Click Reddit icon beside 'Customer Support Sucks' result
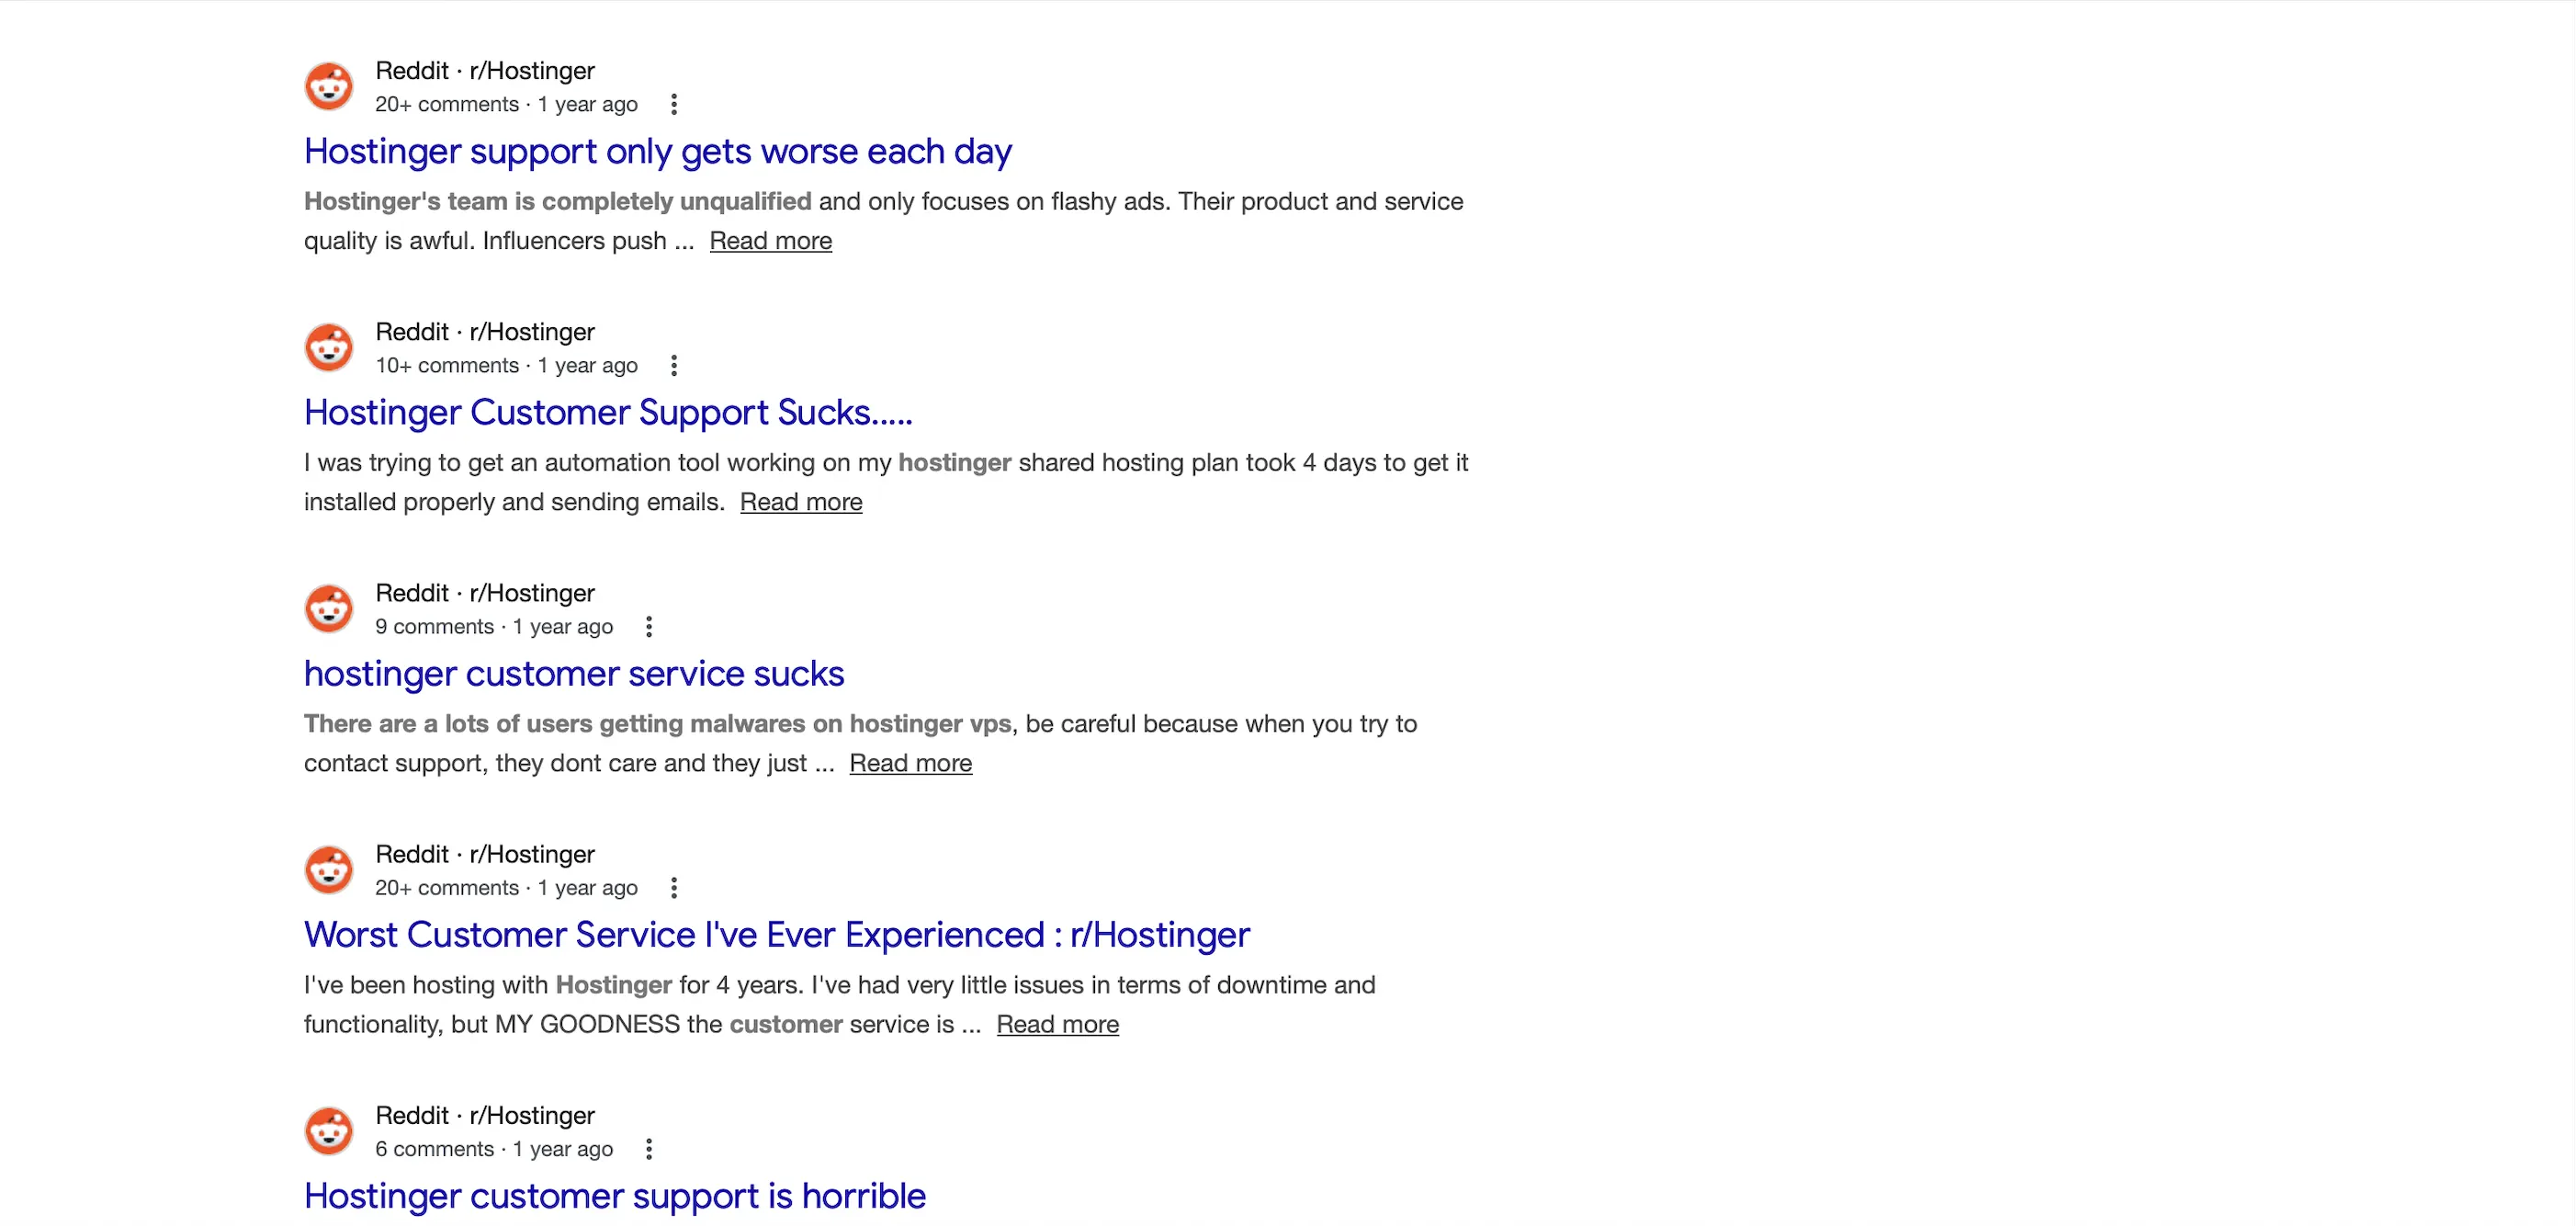Screen dimensions: 2576x1226 pyautogui.click(x=328, y=348)
